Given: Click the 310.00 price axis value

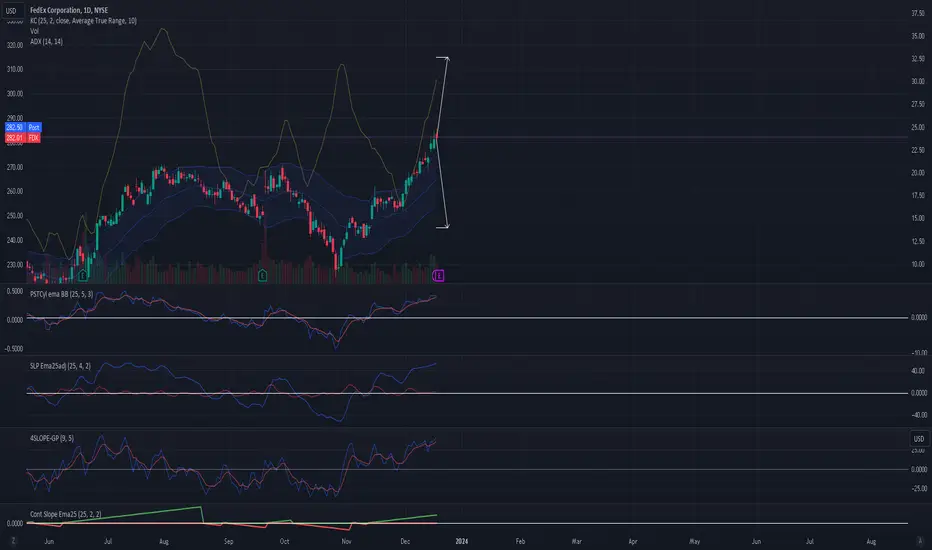Looking at the screenshot, I should click(14, 69).
